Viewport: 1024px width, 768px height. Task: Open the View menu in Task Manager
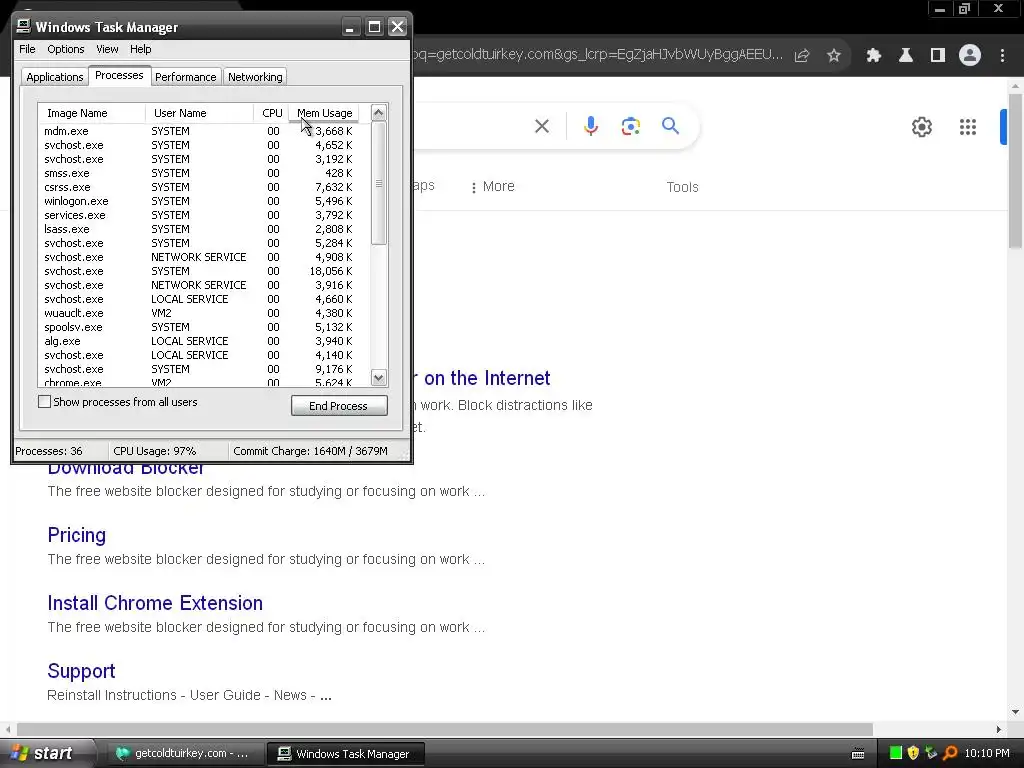pyautogui.click(x=107, y=49)
